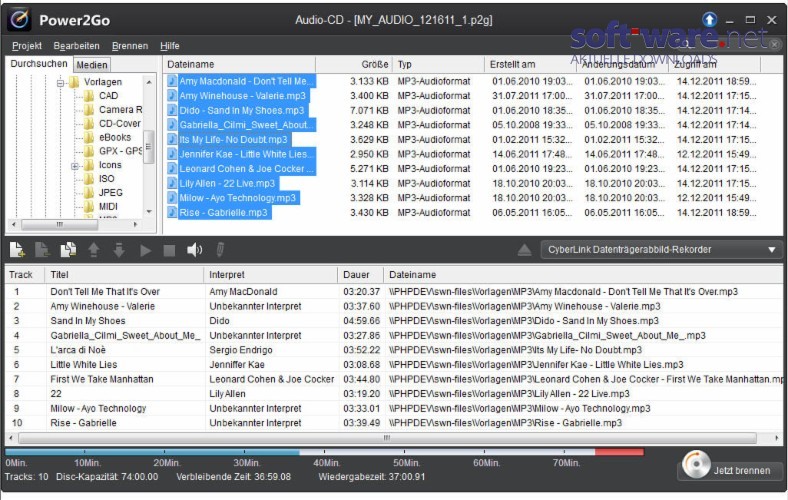This screenshot has height=500, width=788.
Task: Sort files by Dateiname column header
Action: [240, 64]
